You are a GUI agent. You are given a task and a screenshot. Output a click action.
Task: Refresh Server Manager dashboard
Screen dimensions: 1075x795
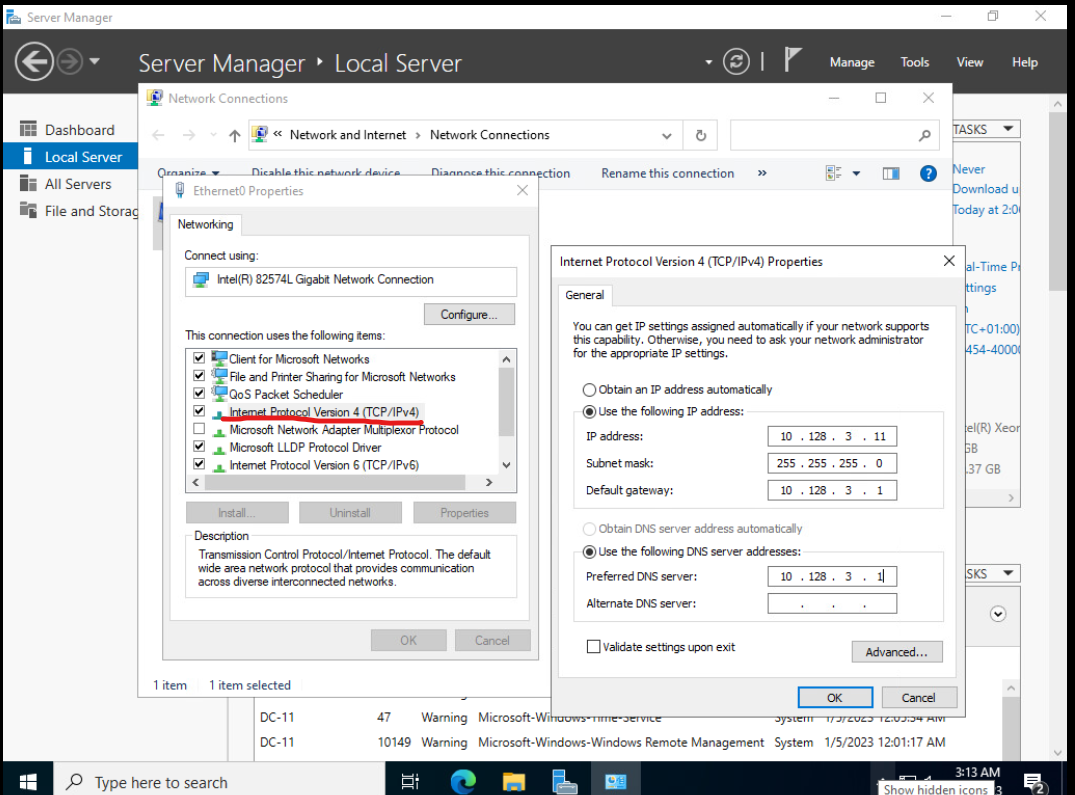click(x=736, y=62)
